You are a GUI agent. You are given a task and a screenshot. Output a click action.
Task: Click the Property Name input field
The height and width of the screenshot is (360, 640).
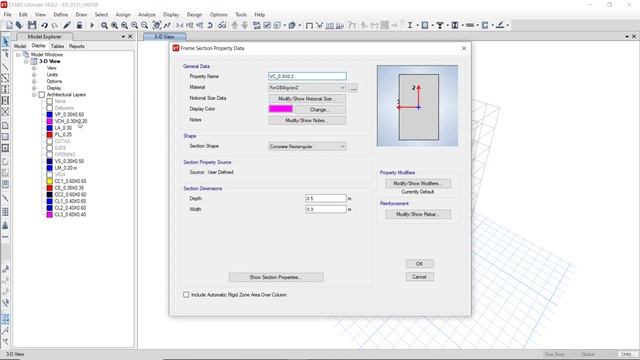307,76
